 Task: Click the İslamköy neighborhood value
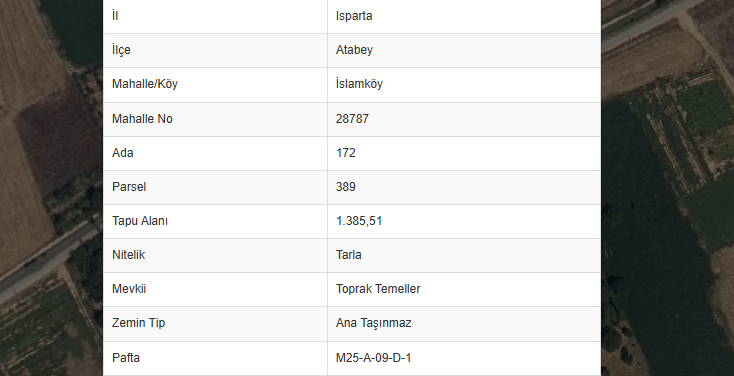[359, 84]
